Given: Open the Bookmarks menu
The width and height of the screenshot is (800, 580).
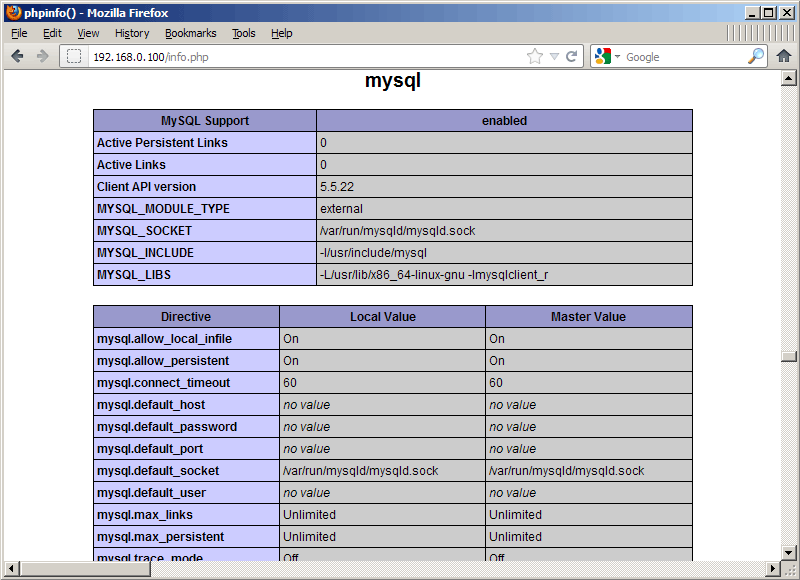Looking at the screenshot, I should (191, 33).
